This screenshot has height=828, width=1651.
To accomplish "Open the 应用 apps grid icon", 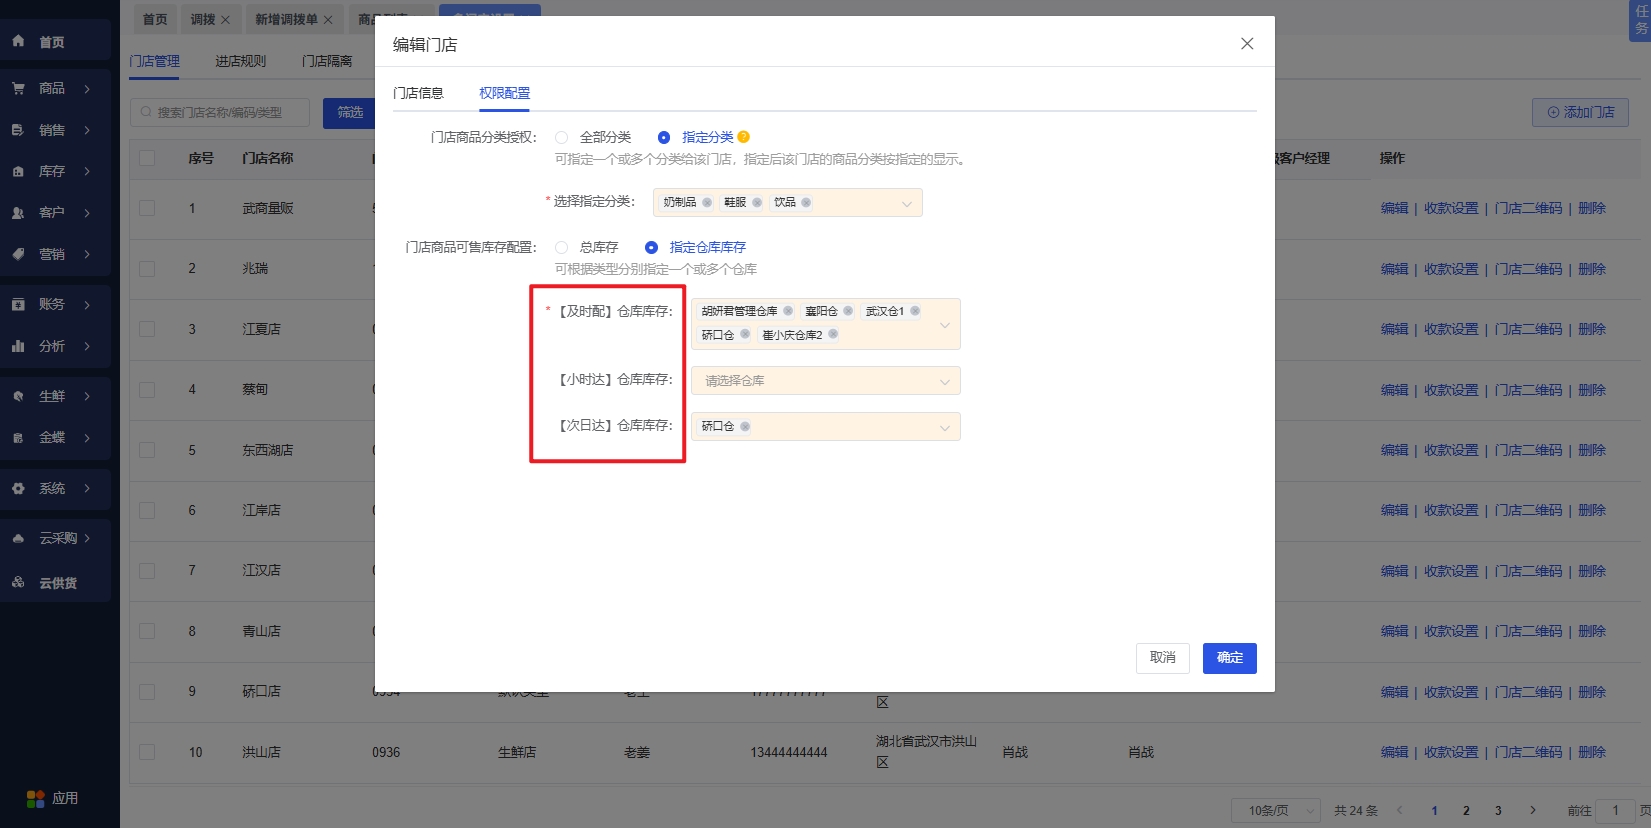I will tap(36, 798).
